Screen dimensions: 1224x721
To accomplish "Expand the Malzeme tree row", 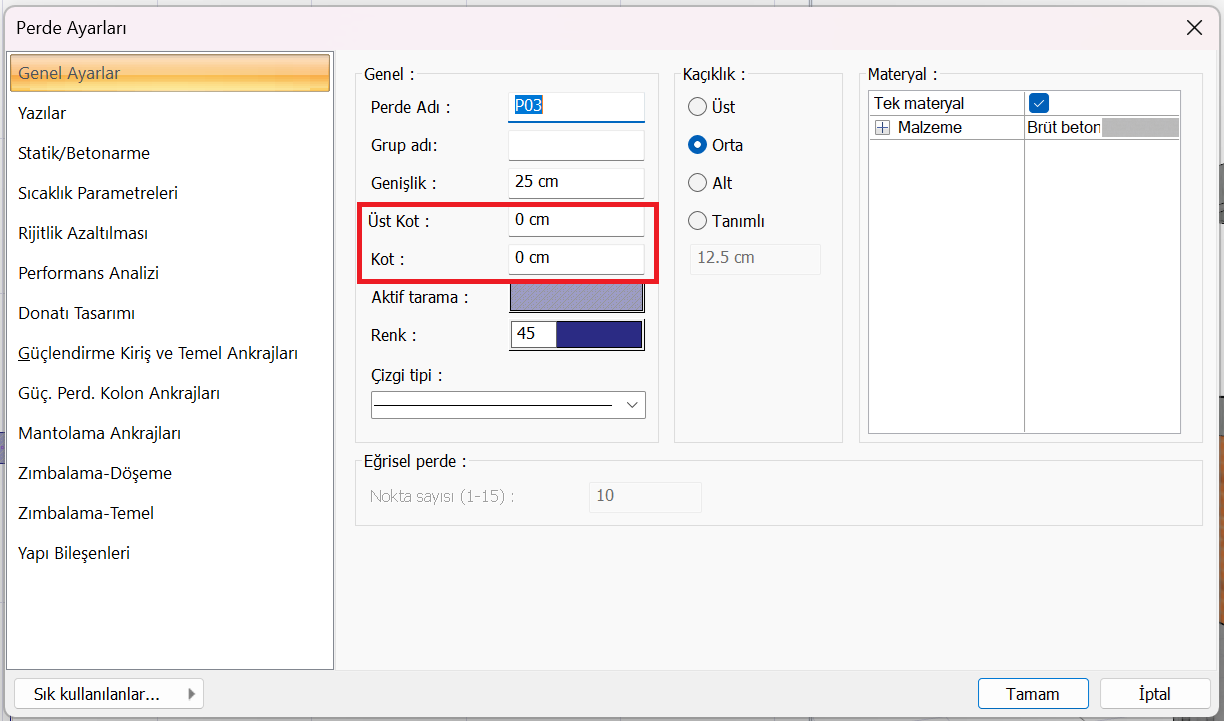I will [882, 128].
